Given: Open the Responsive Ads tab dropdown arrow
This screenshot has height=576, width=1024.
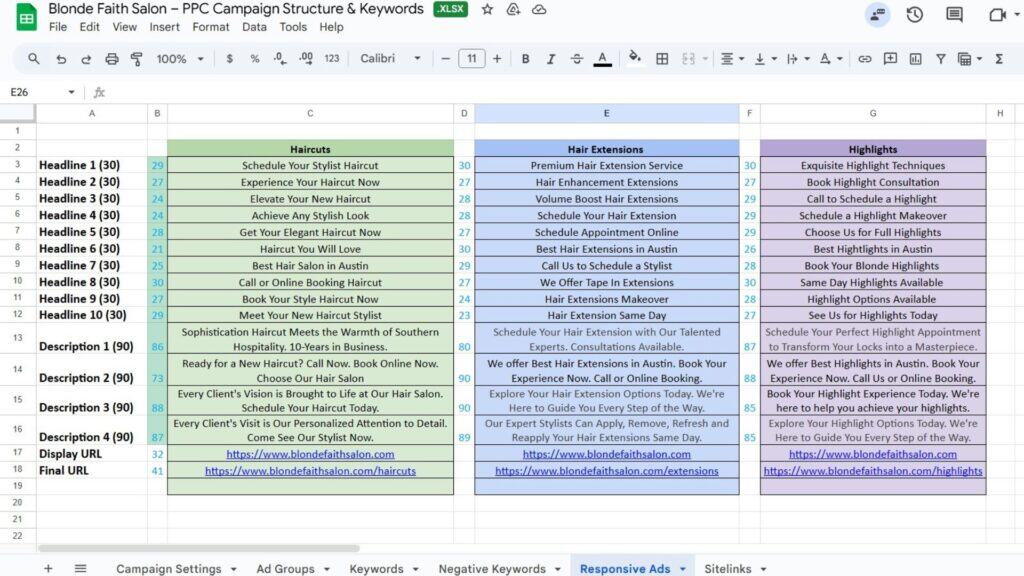Looking at the screenshot, I should pos(683,569).
